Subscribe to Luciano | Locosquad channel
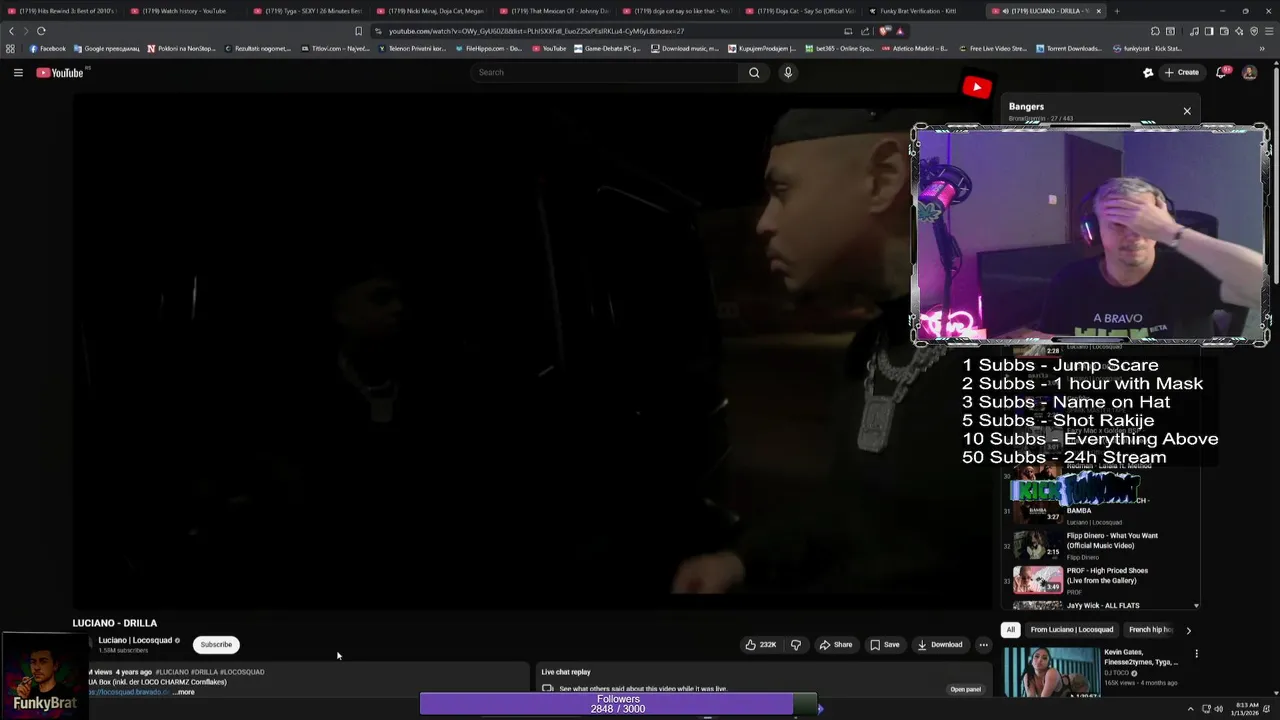 coord(216,645)
